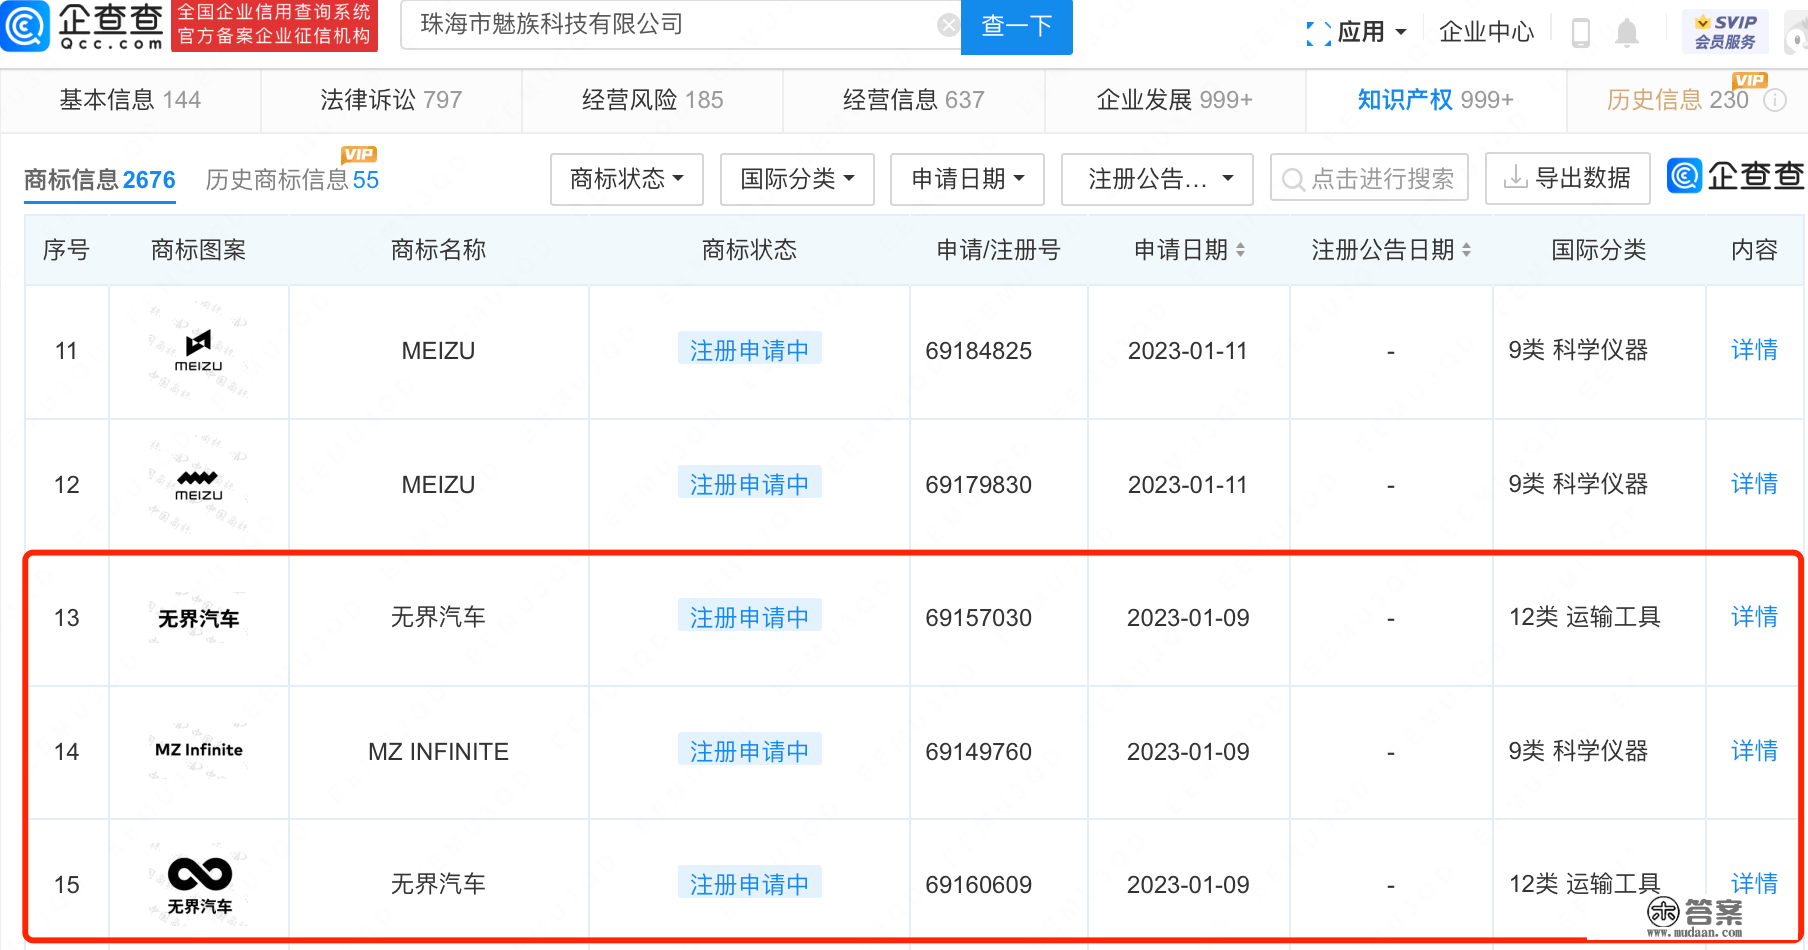Open 无界汽车 text logo thumbnail in row 13
This screenshot has width=1808, height=950.
coord(199,619)
